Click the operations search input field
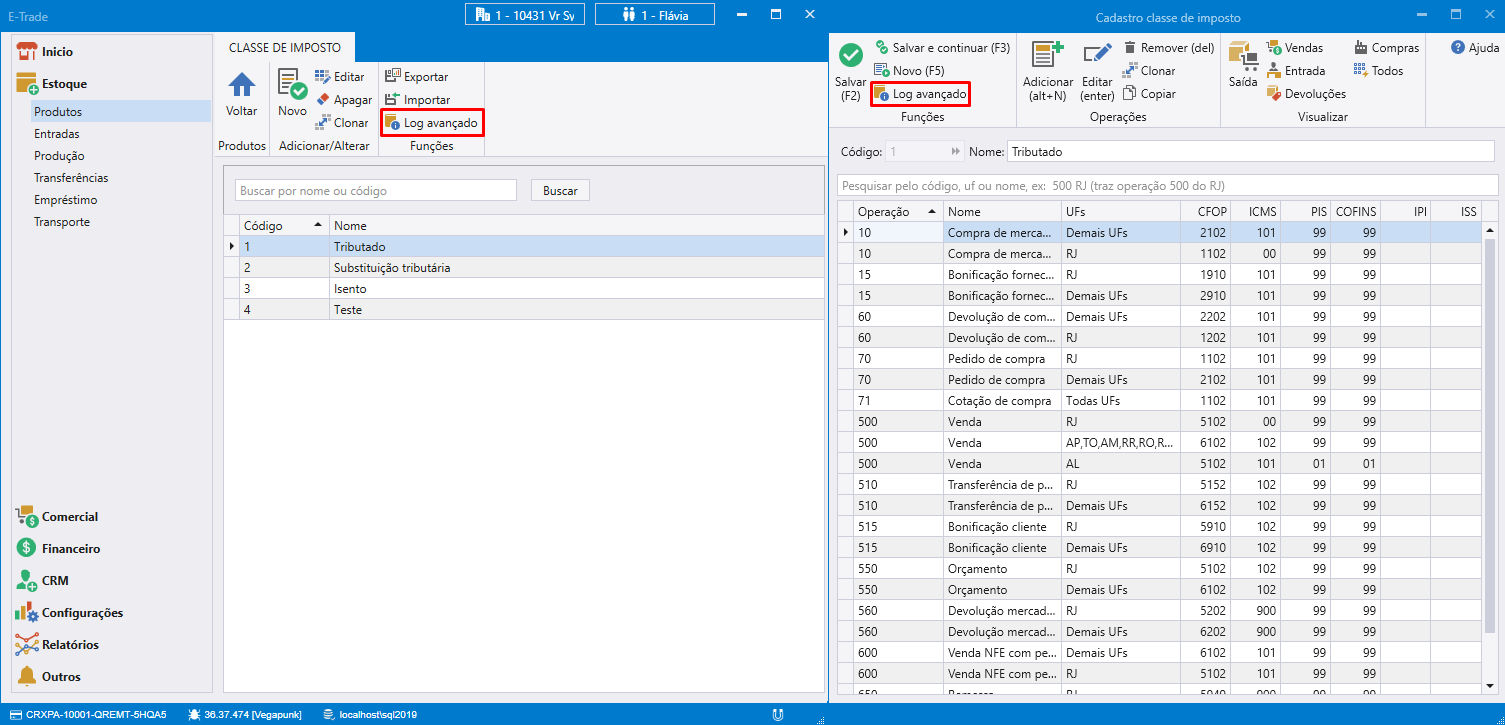Viewport: 1505px width, 725px height. [x=1165, y=186]
